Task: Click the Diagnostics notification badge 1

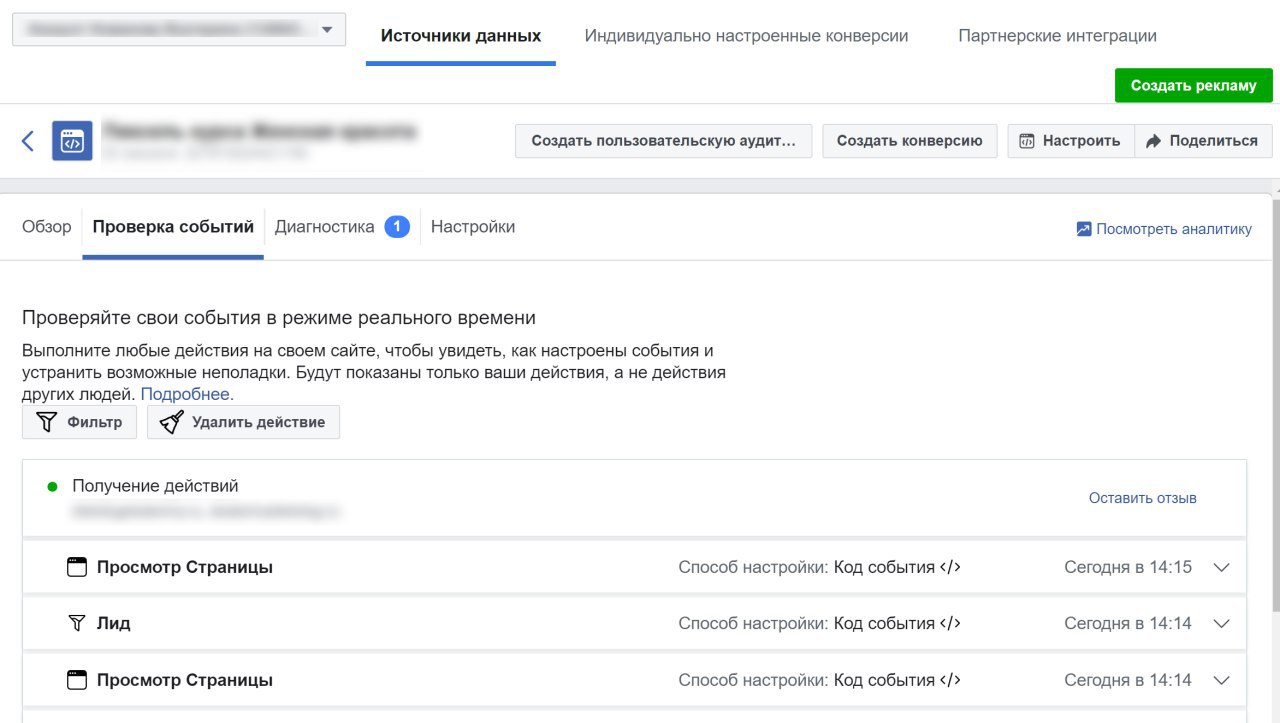Action: [397, 227]
